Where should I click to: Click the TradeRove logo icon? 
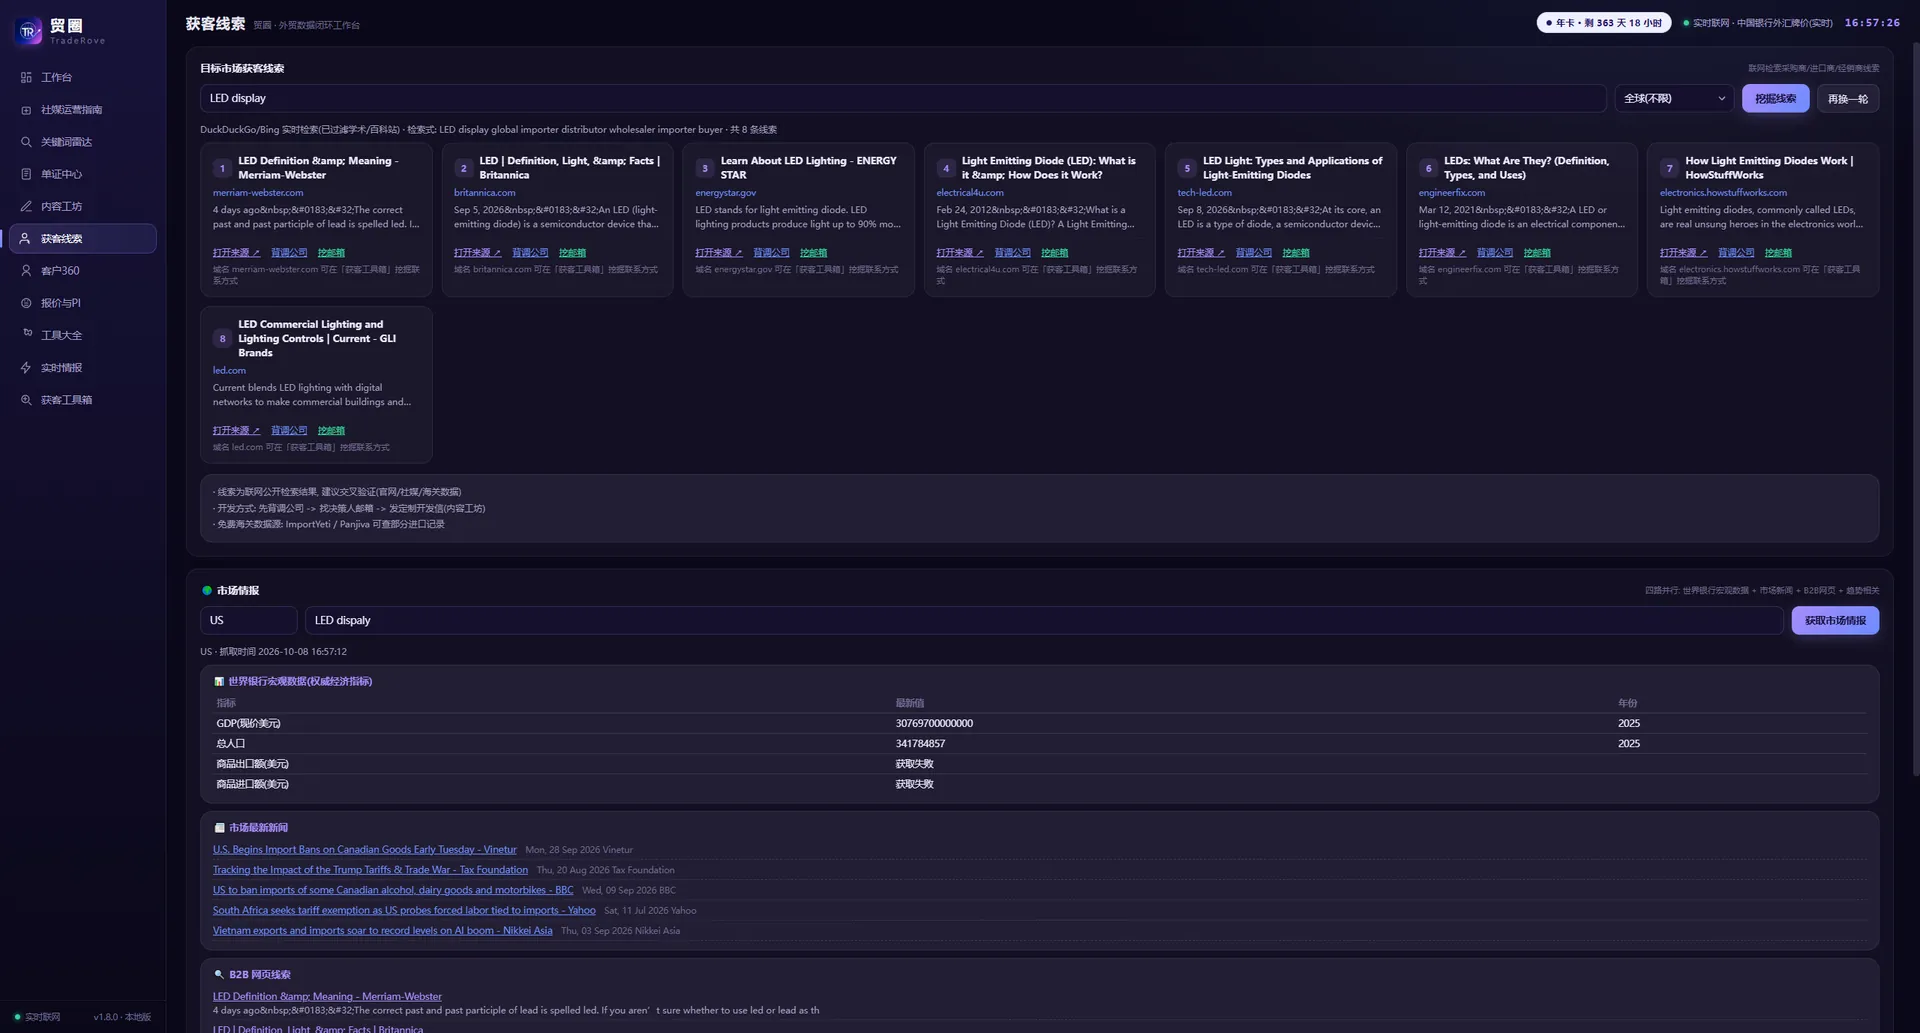(x=28, y=31)
